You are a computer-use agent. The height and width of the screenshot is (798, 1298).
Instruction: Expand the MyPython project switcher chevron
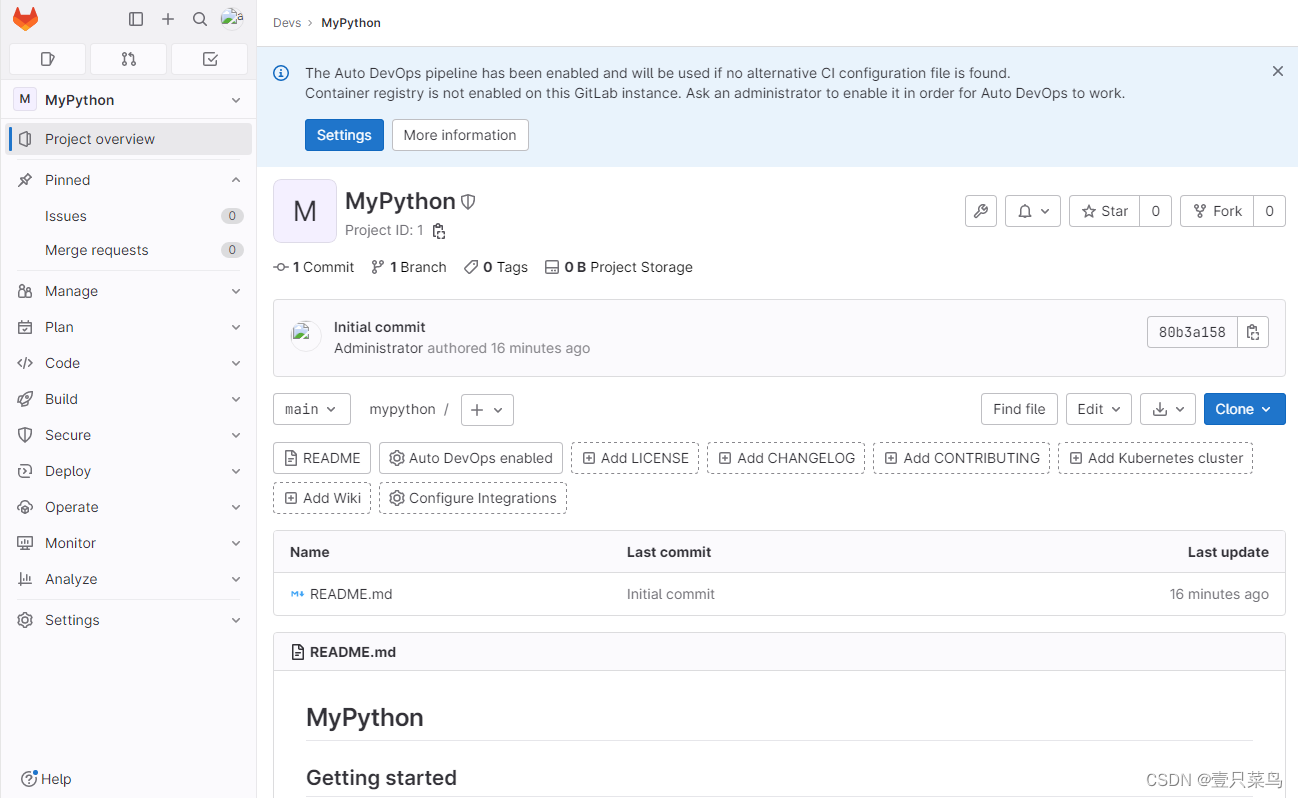(236, 100)
